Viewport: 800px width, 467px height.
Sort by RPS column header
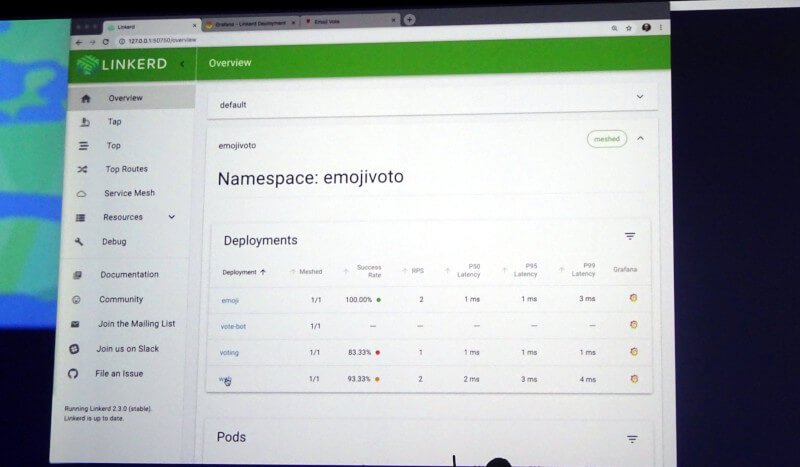click(413, 271)
